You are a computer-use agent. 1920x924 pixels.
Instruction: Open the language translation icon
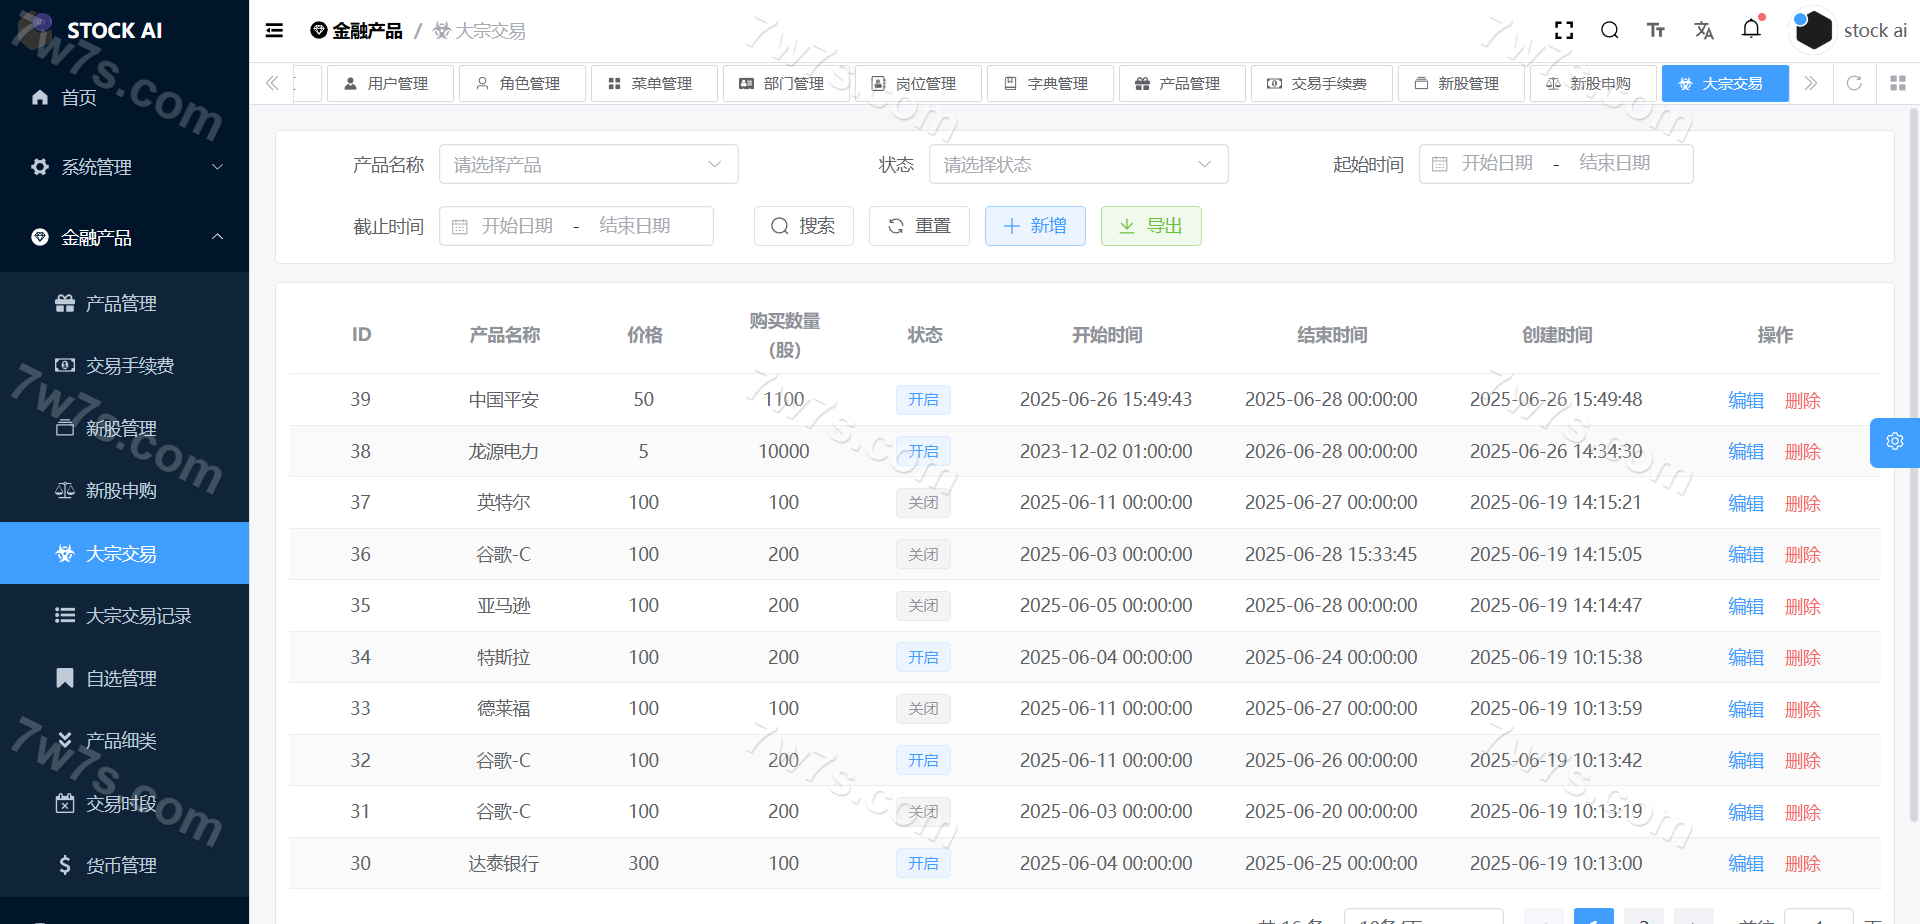click(1704, 31)
